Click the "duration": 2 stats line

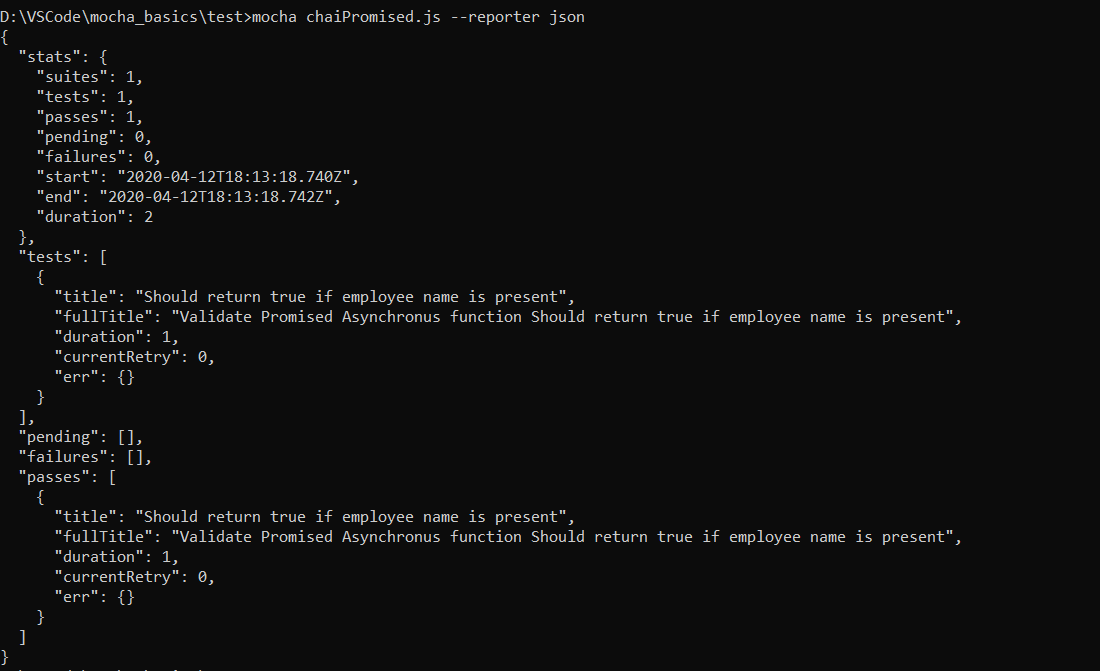click(94, 217)
